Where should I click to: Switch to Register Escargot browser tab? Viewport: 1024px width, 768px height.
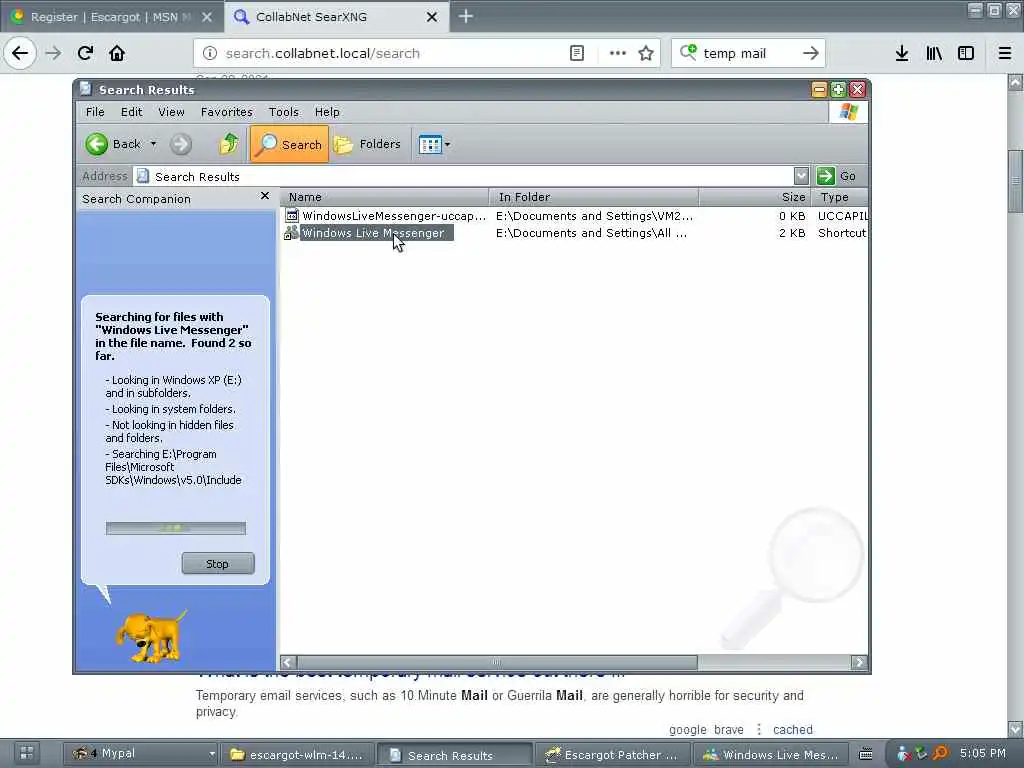111,17
